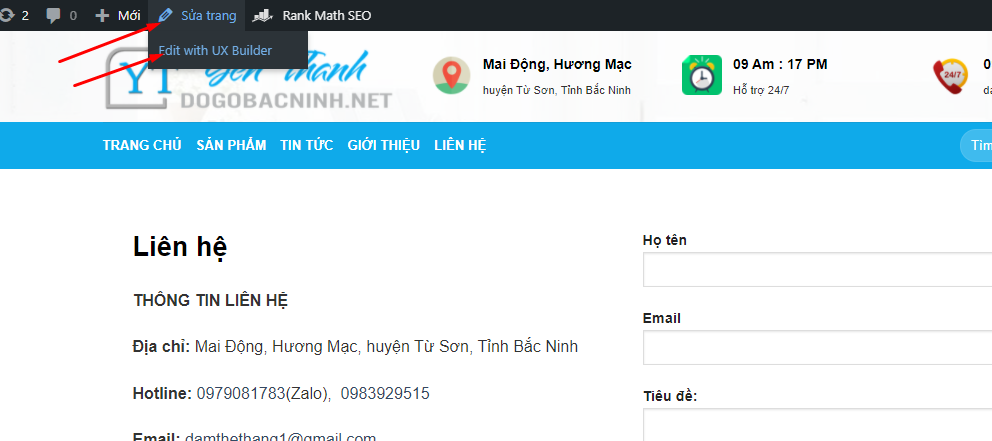Click the pencil icon for Sửa trang
This screenshot has width=992, height=441.
click(166, 16)
